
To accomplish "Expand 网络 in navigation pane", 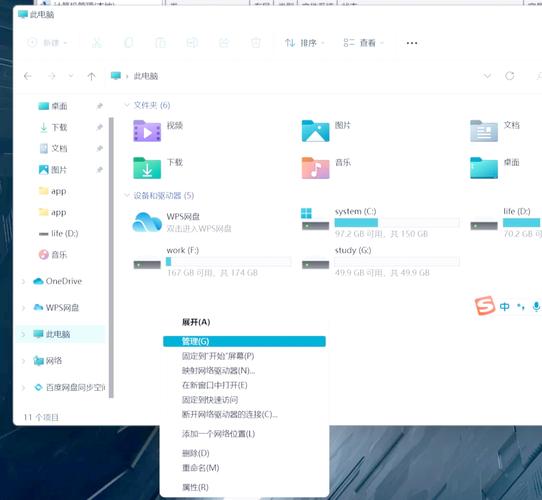I will (x=24, y=361).
